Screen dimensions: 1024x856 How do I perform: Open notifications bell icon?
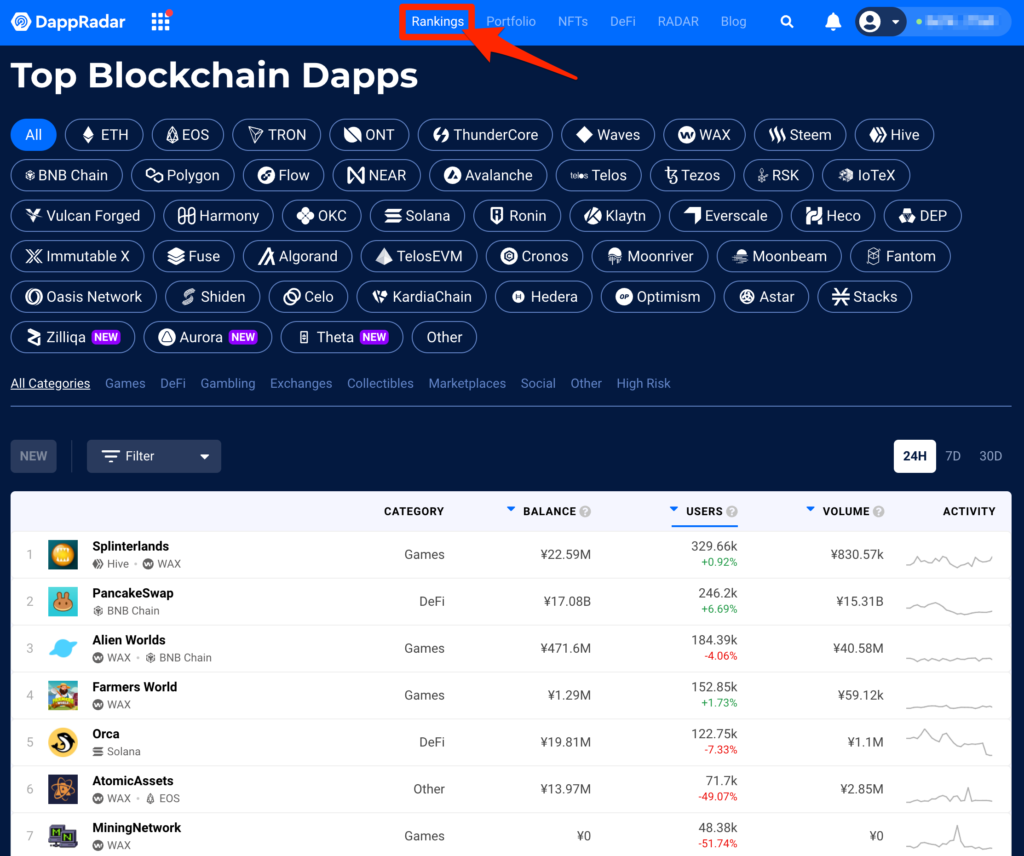[x=833, y=22]
